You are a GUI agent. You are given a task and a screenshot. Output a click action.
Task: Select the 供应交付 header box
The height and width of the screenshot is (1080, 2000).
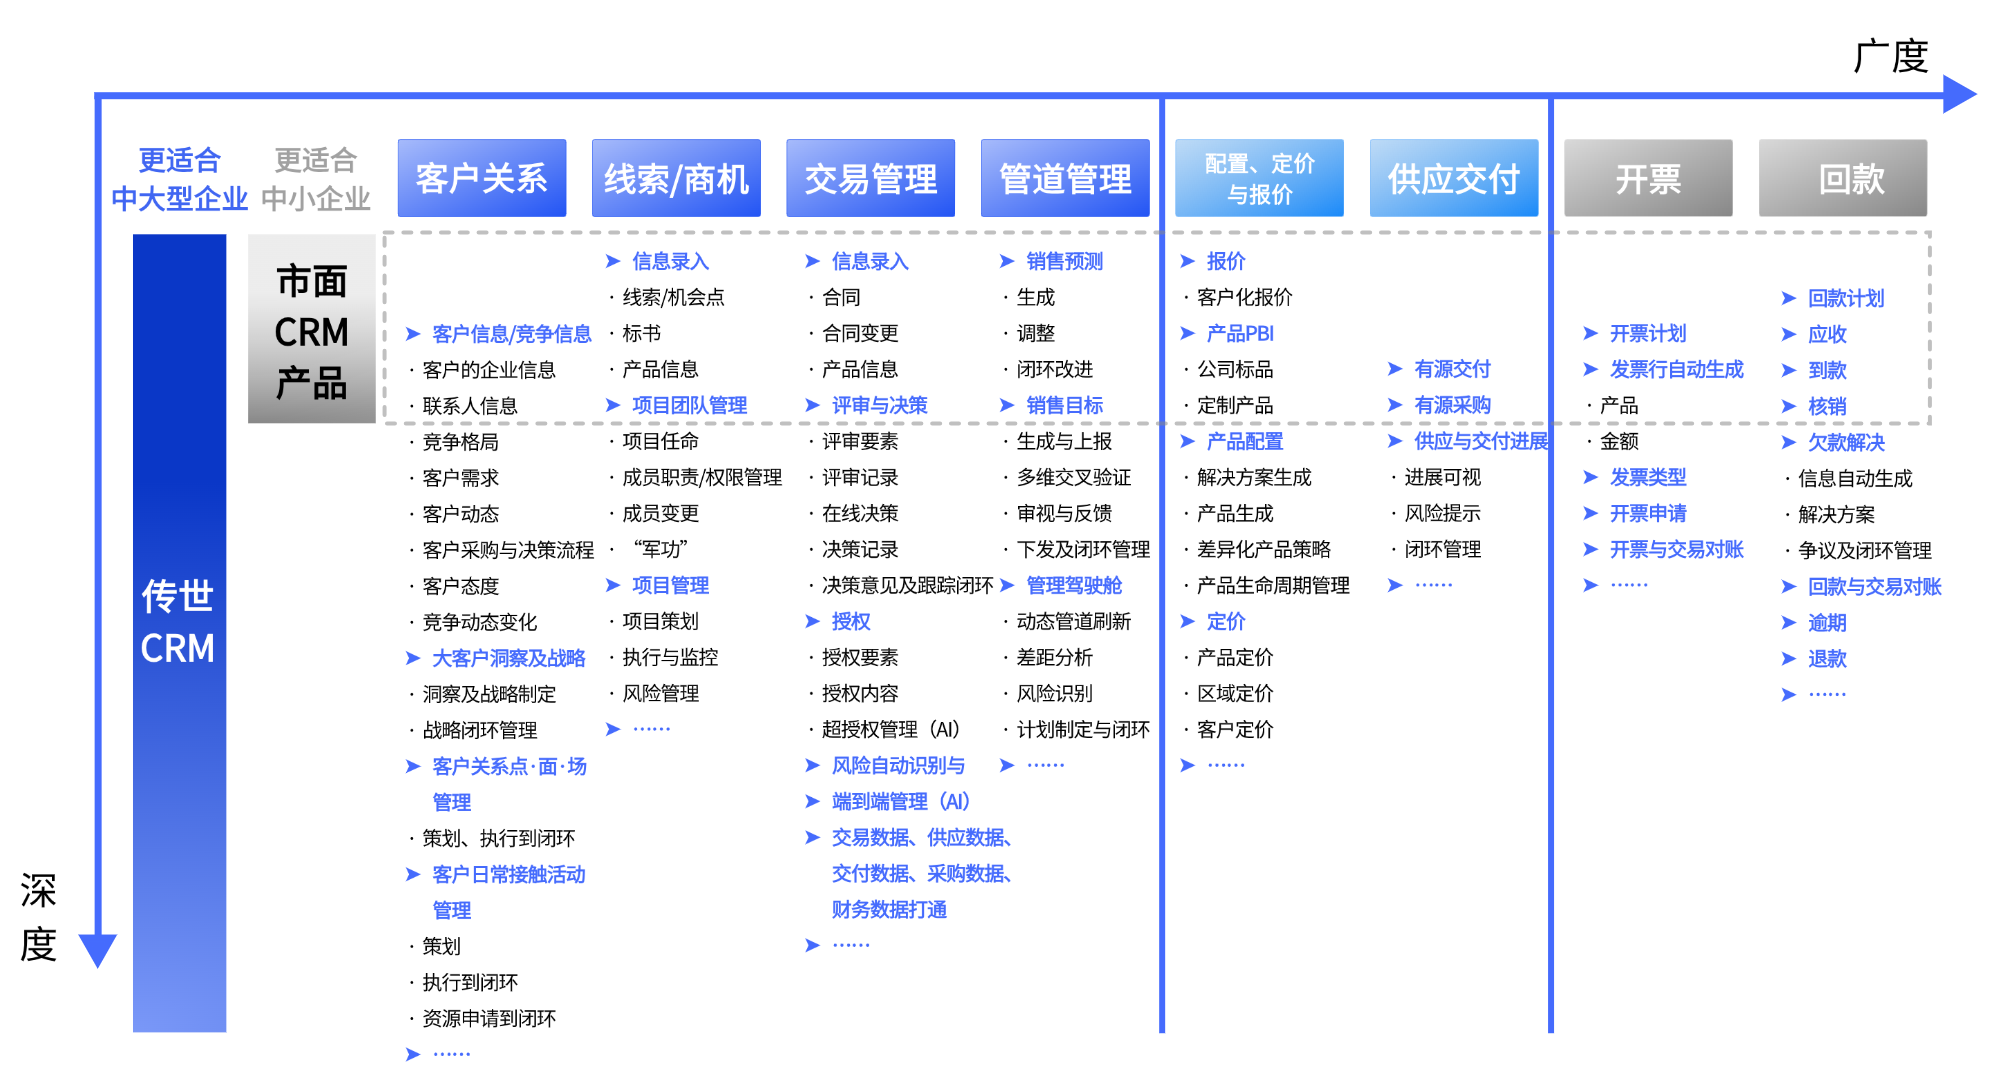[1454, 178]
